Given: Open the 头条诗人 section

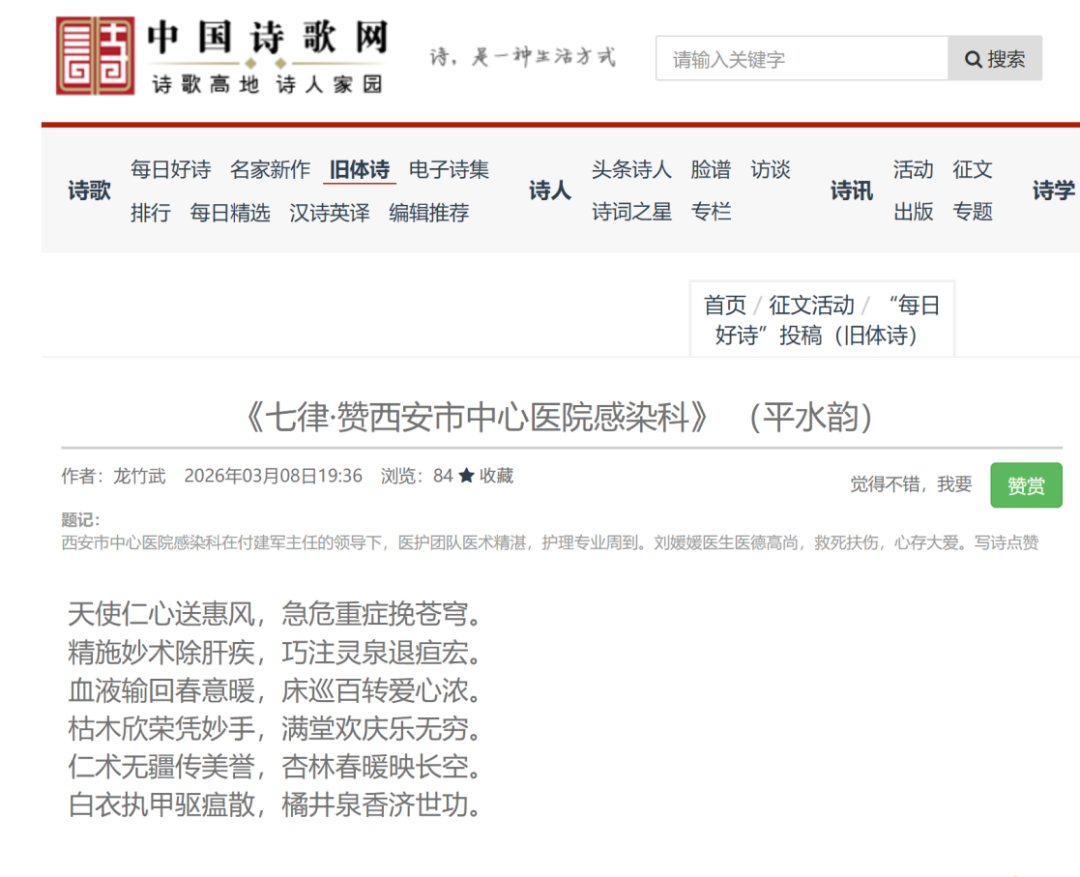Looking at the screenshot, I should click(631, 170).
